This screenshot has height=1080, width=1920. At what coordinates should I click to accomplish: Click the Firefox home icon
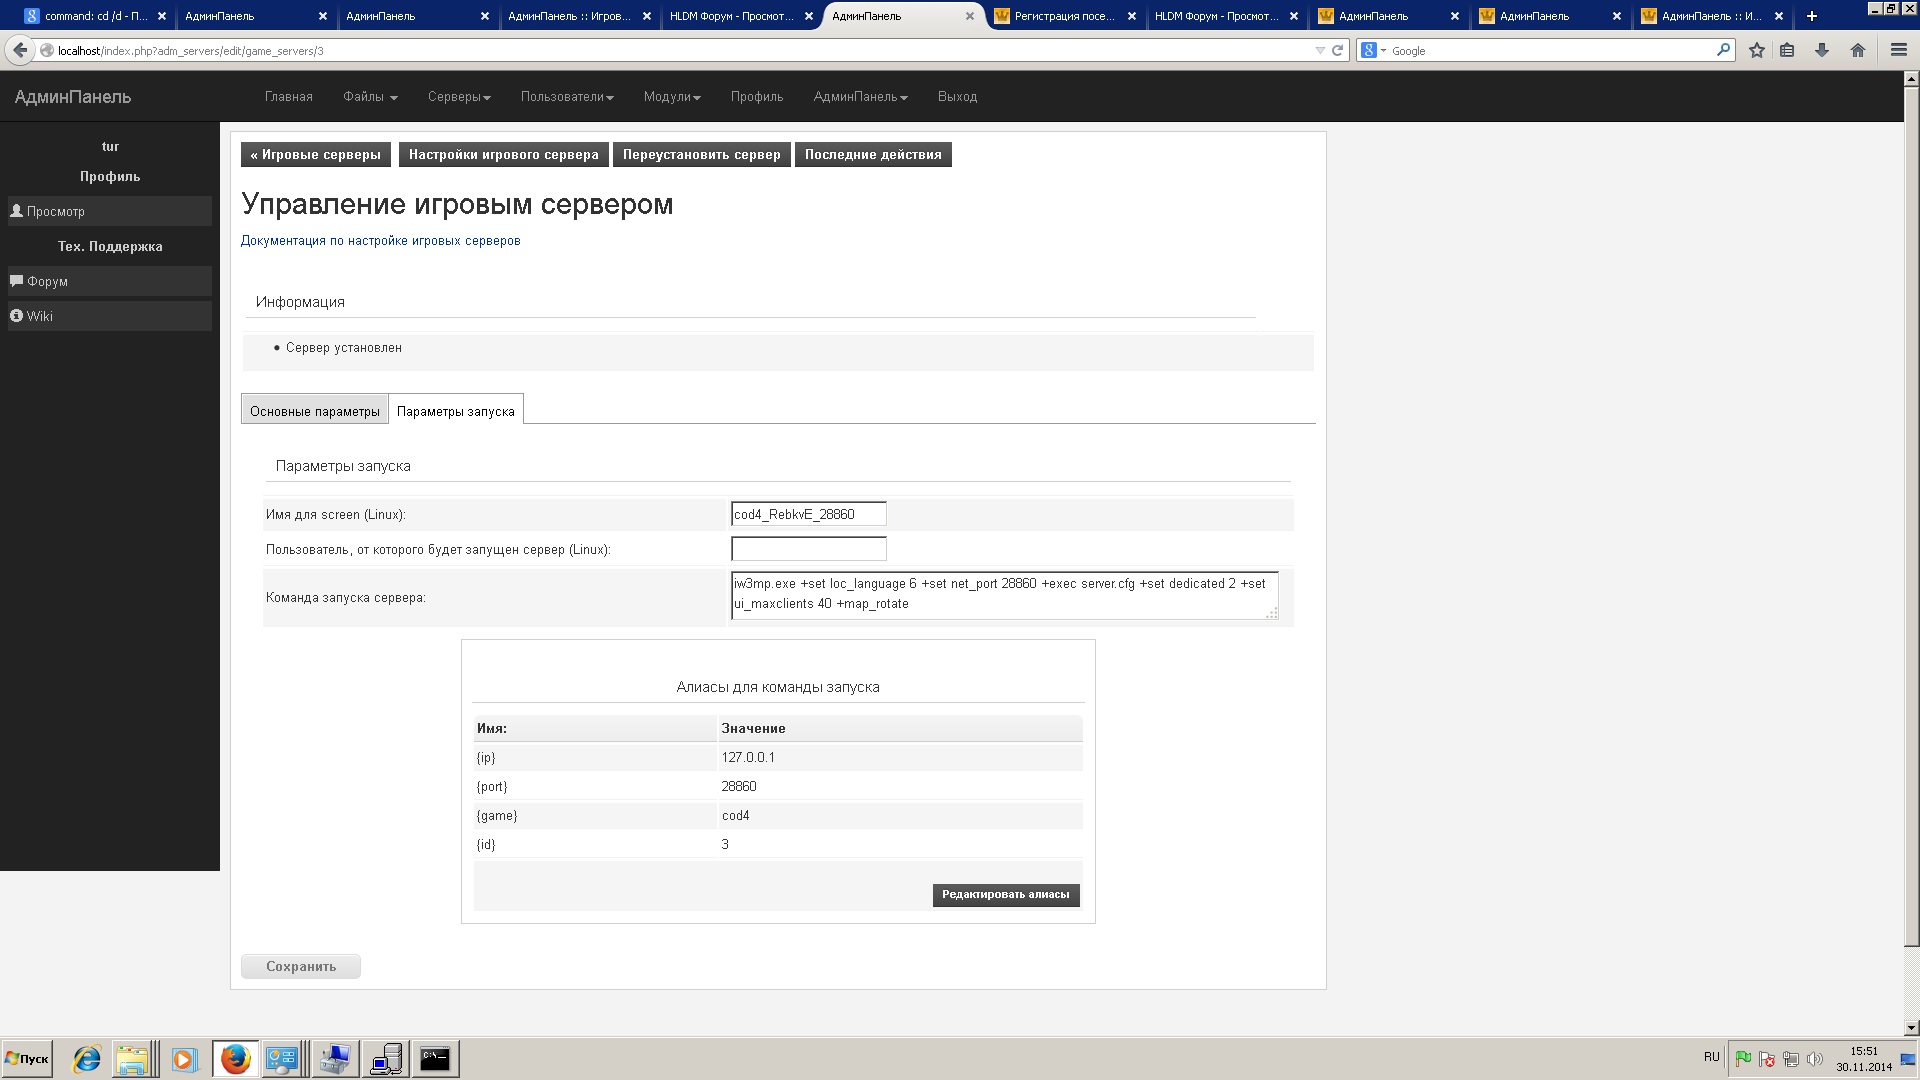click(1858, 50)
